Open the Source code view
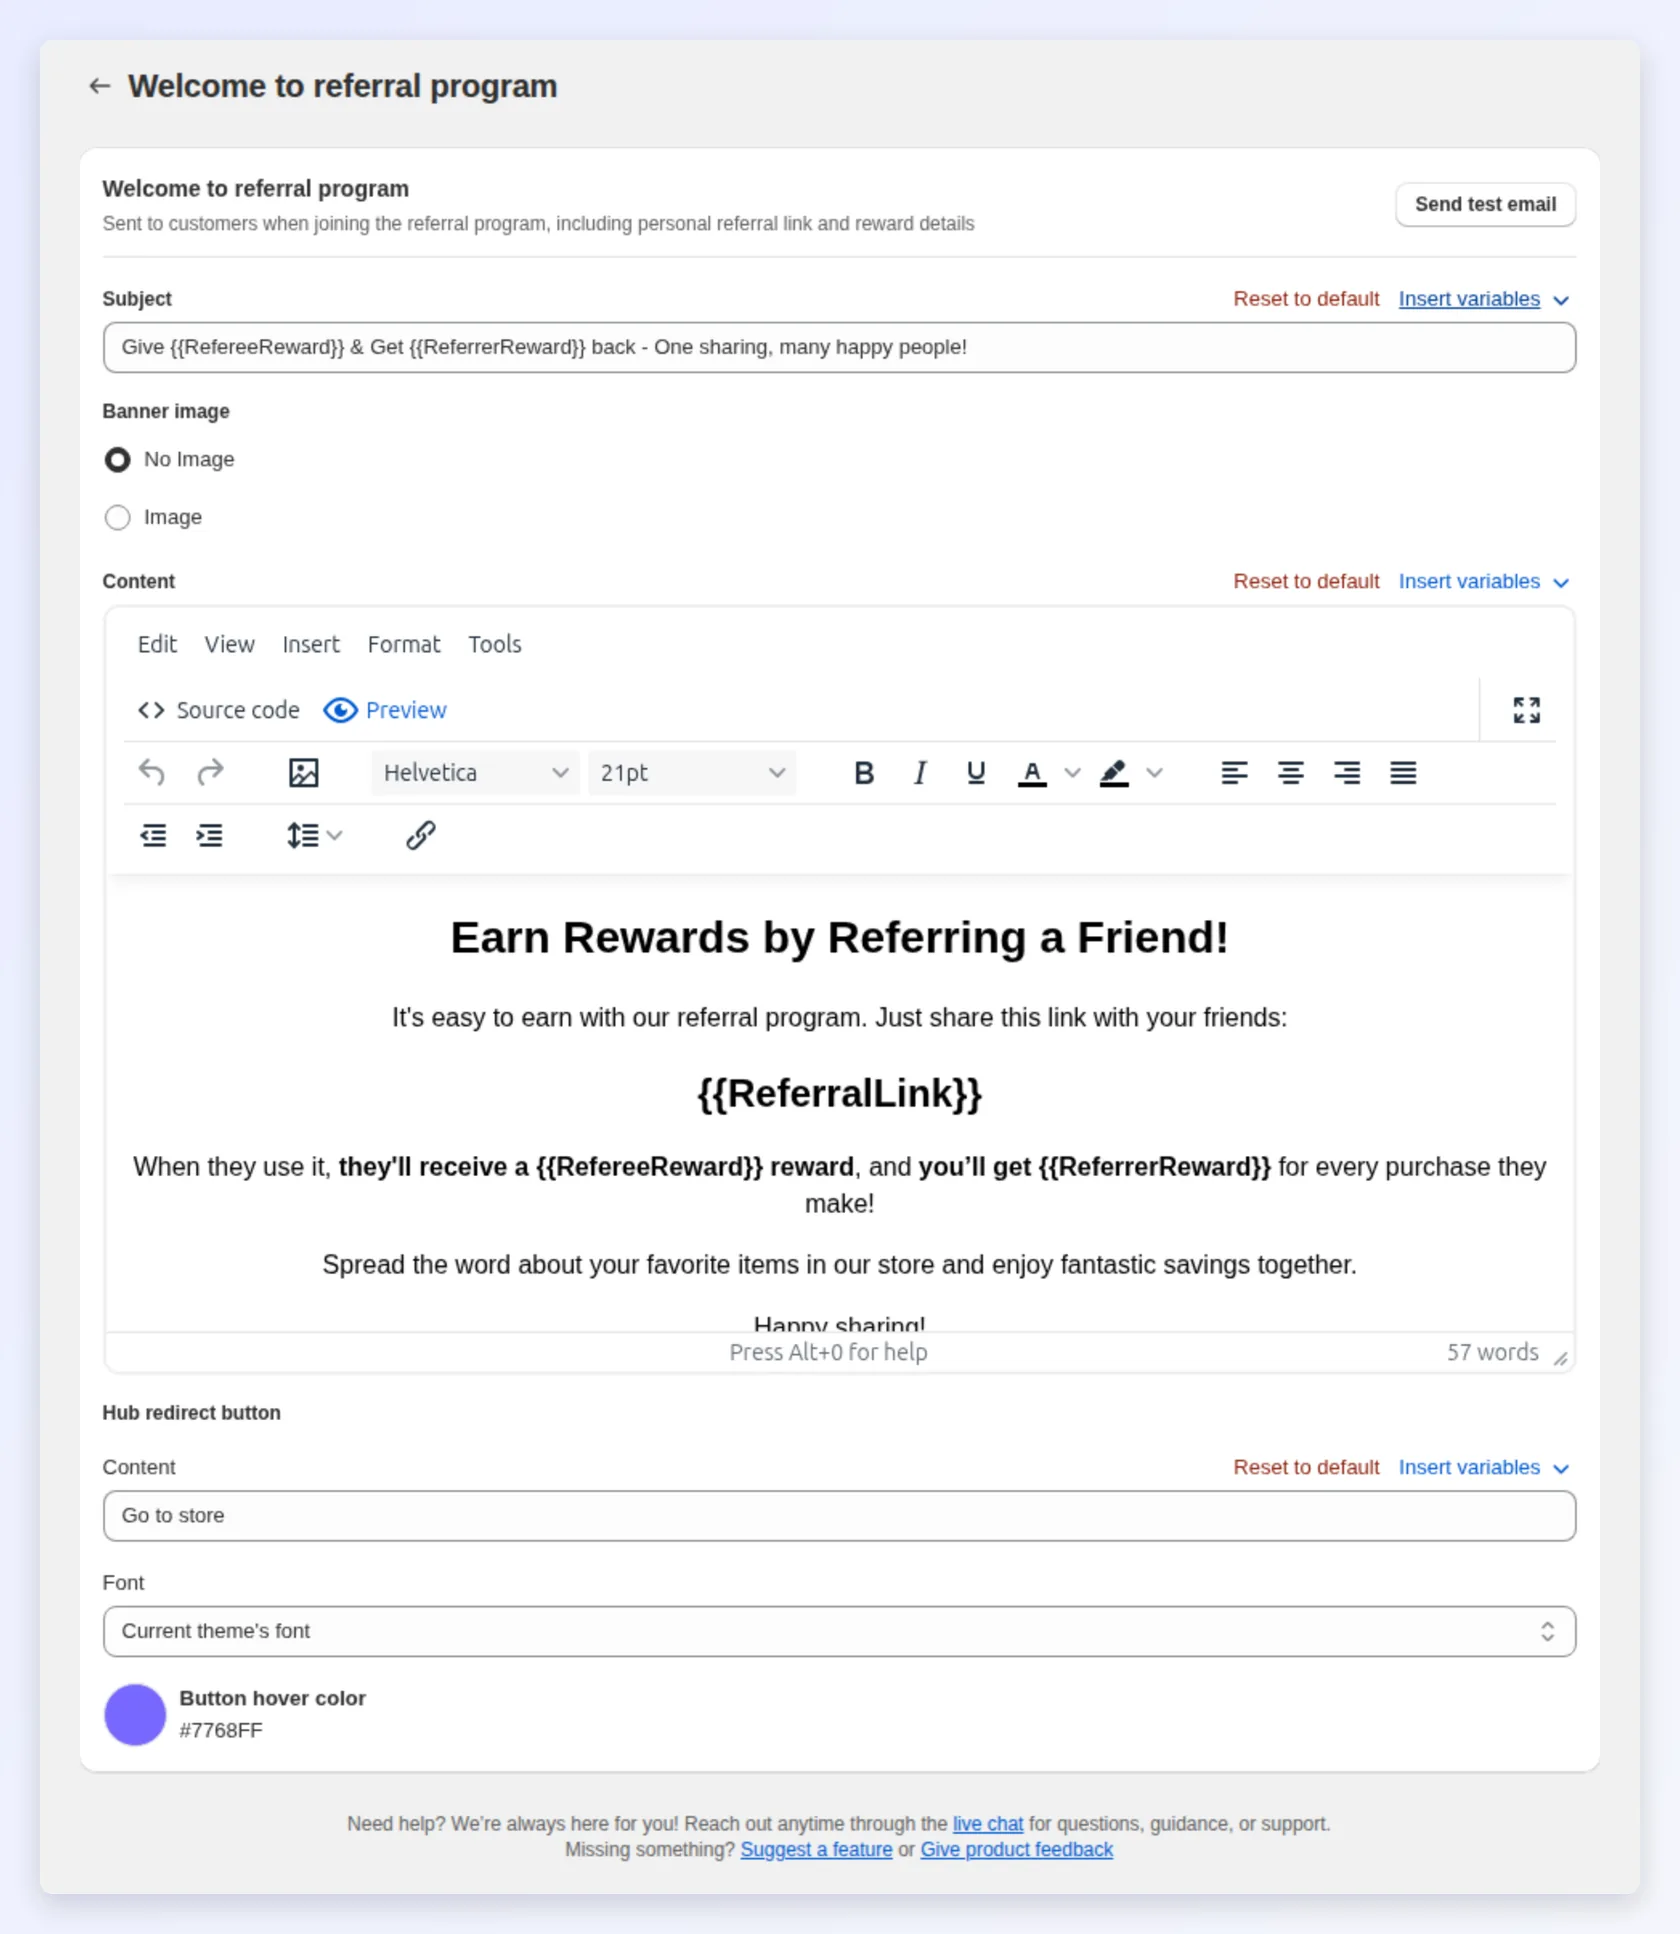Viewport: 1680px width, 1934px height. click(x=219, y=710)
